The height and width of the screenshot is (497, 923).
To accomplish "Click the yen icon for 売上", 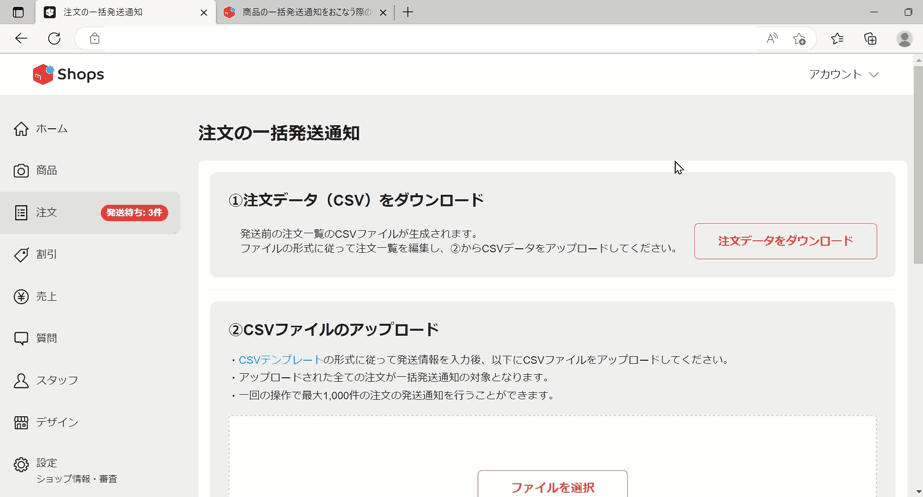I will coord(21,297).
